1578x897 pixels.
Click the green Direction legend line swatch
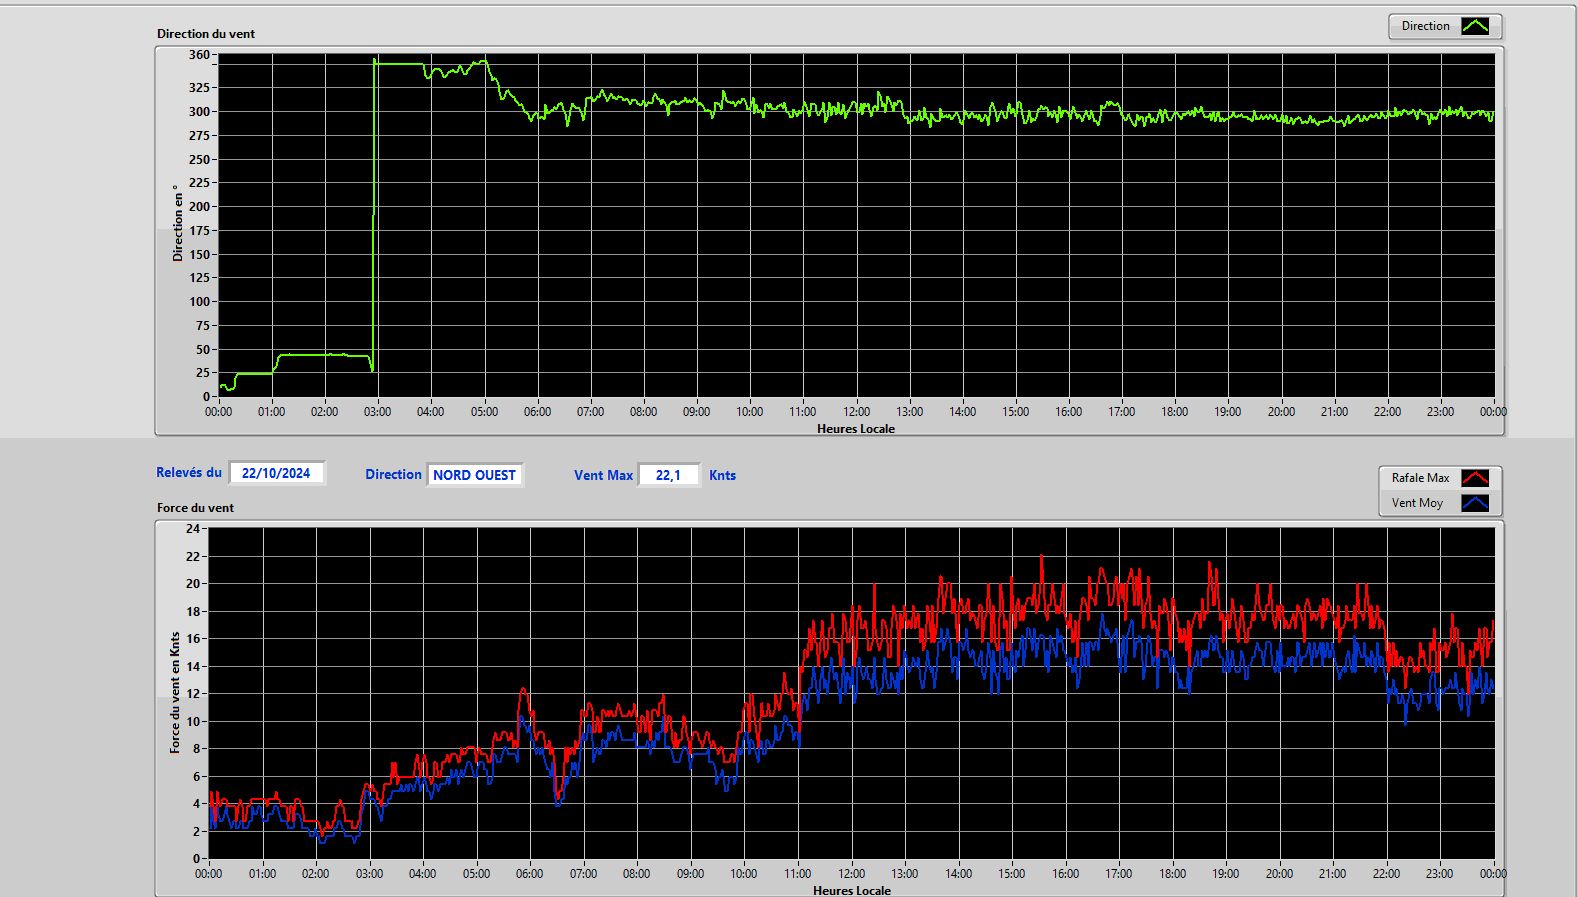point(1475,26)
